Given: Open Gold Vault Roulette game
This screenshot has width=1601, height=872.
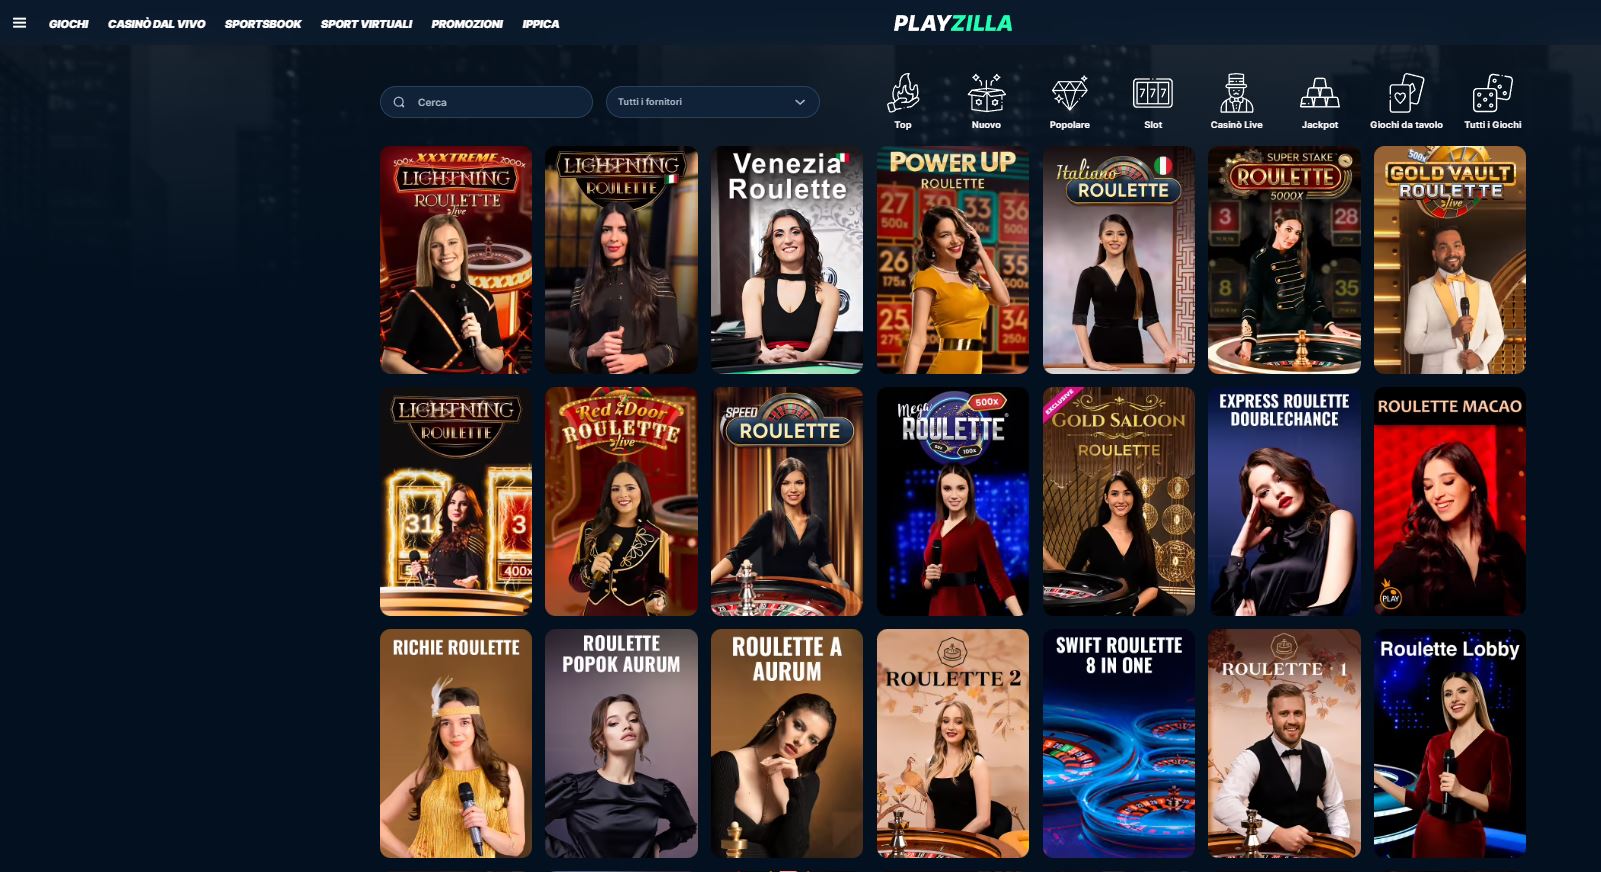Looking at the screenshot, I should point(1450,260).
